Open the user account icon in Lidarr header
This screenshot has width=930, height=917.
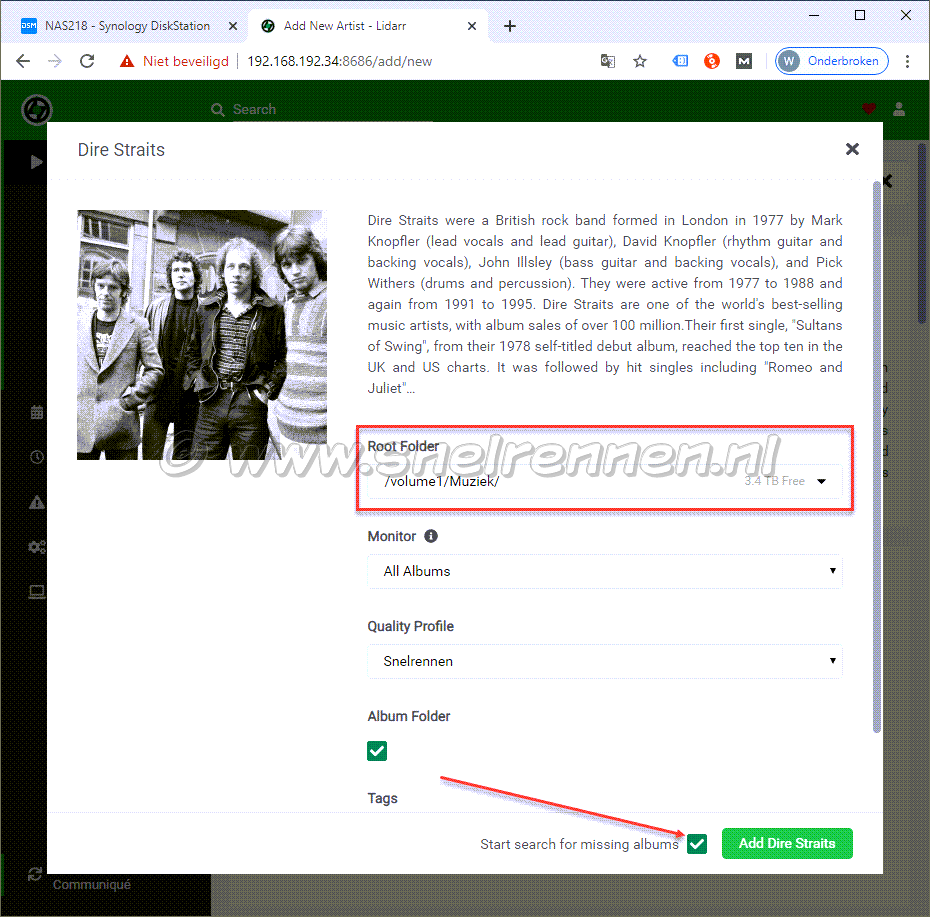click(899, 109)
